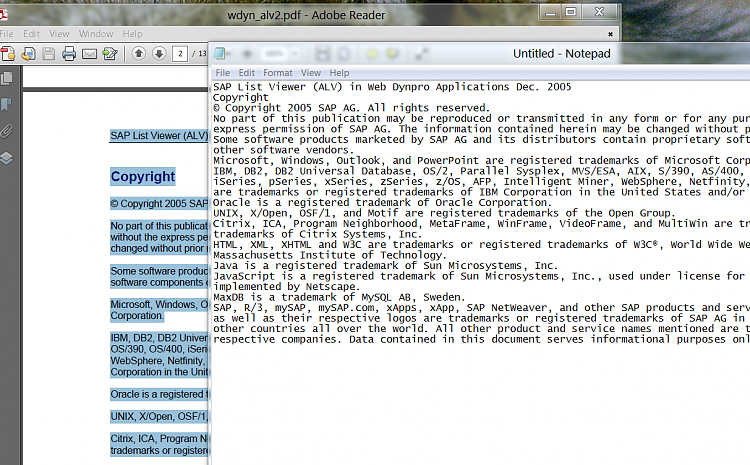
Task: Click the Create PDF icon in Reader toolbar
Action: click(x=8, y=54)
